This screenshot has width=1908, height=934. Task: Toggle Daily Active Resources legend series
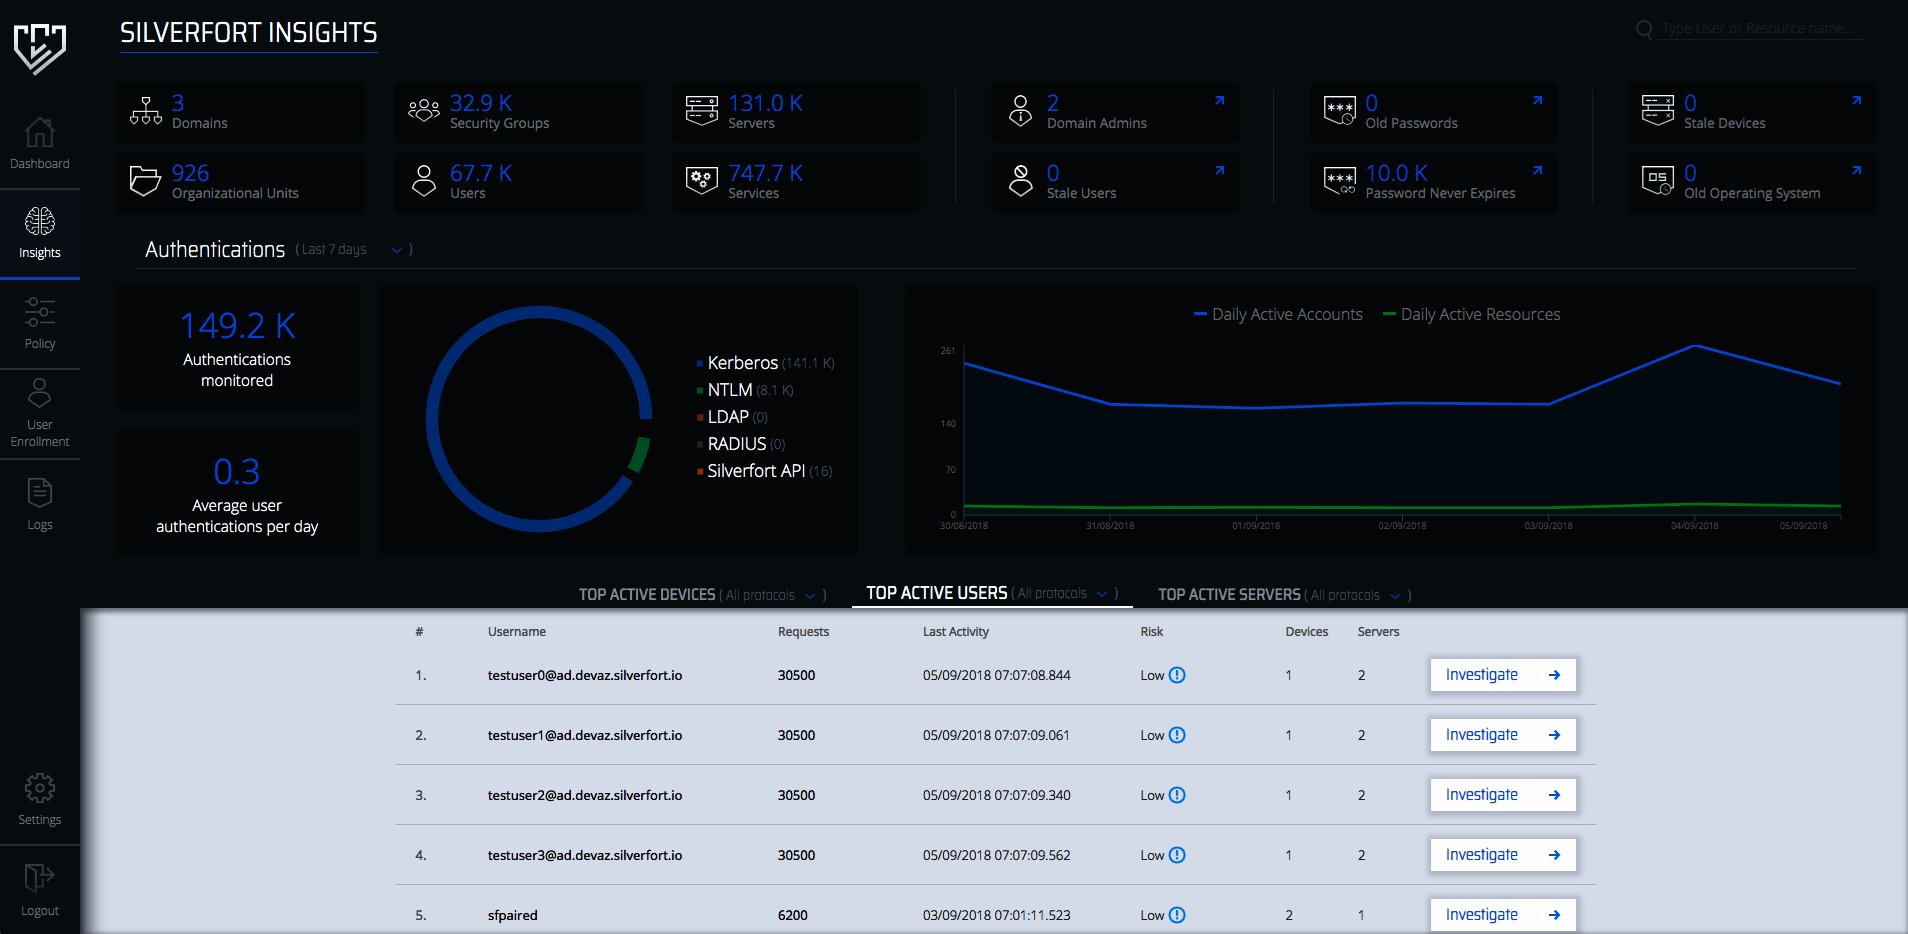(1471, 314)
